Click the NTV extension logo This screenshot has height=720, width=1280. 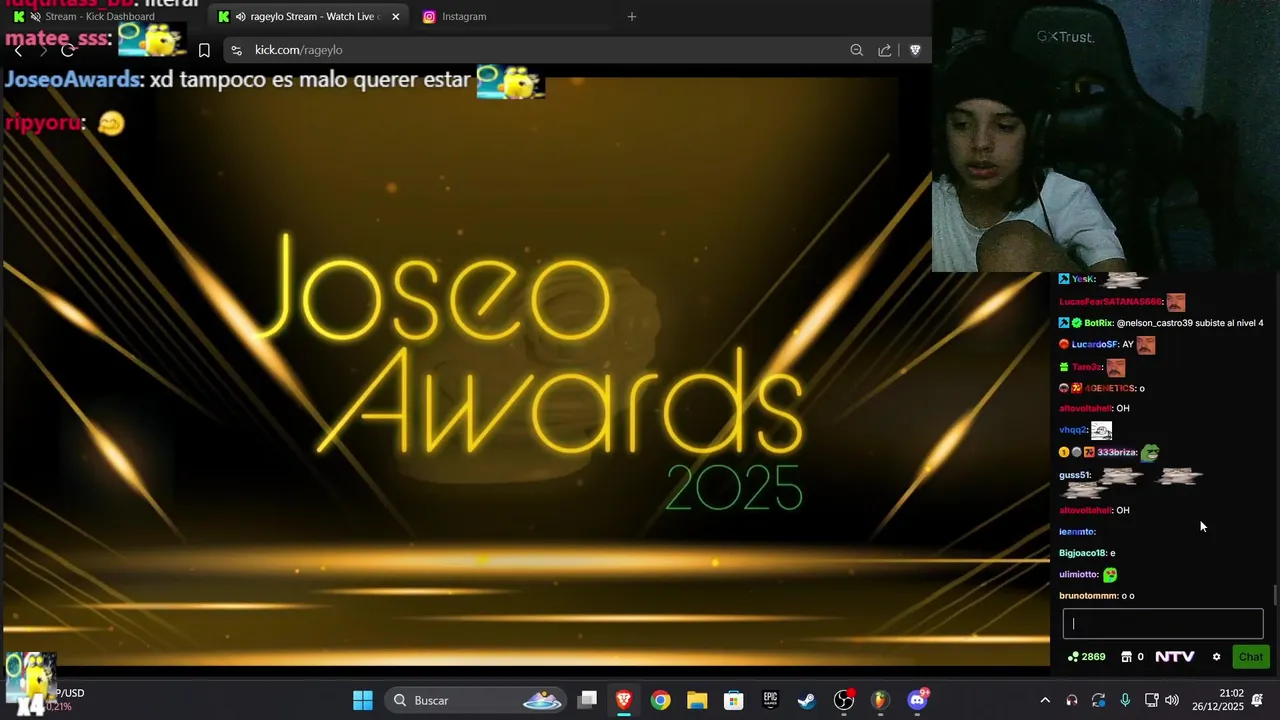click(x=1175, y=657)
